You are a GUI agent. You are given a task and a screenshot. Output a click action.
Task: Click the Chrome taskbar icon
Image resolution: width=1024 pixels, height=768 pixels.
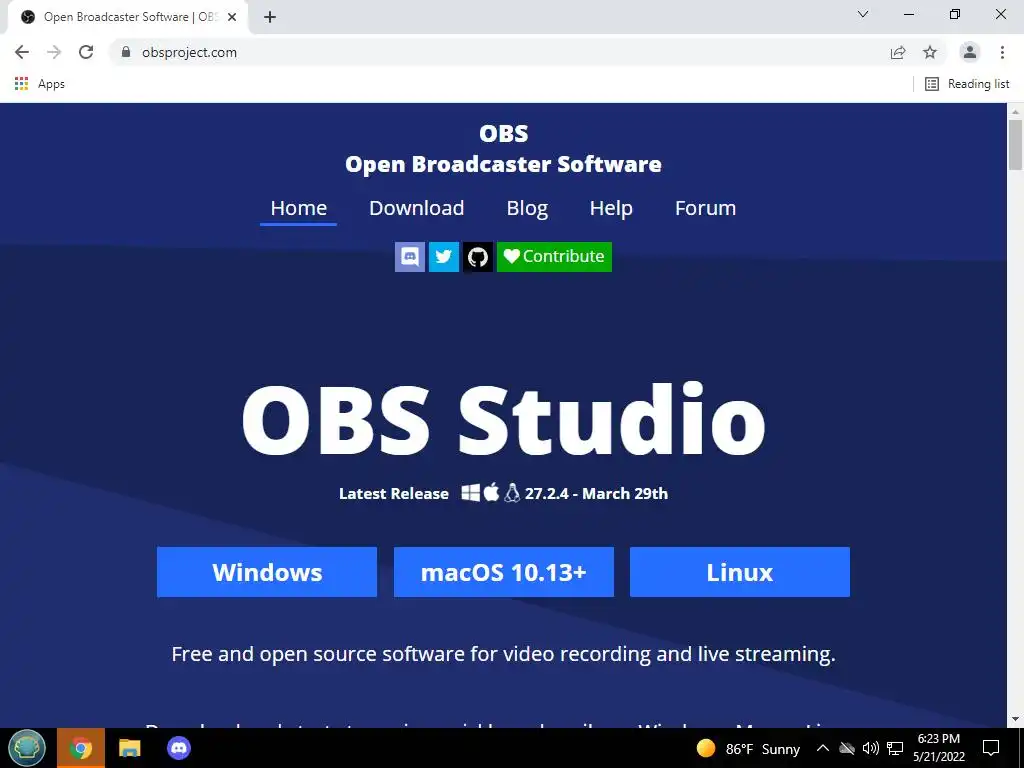pos(81,748)
